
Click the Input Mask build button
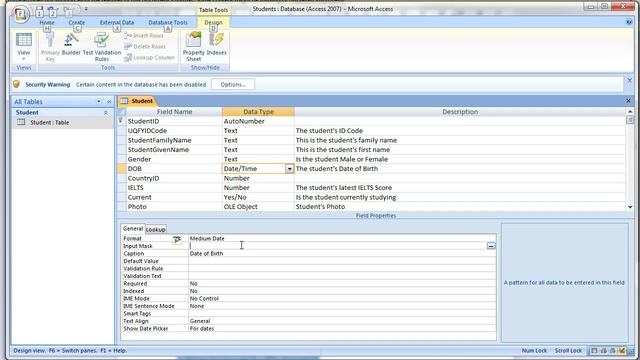pos(491,246)
